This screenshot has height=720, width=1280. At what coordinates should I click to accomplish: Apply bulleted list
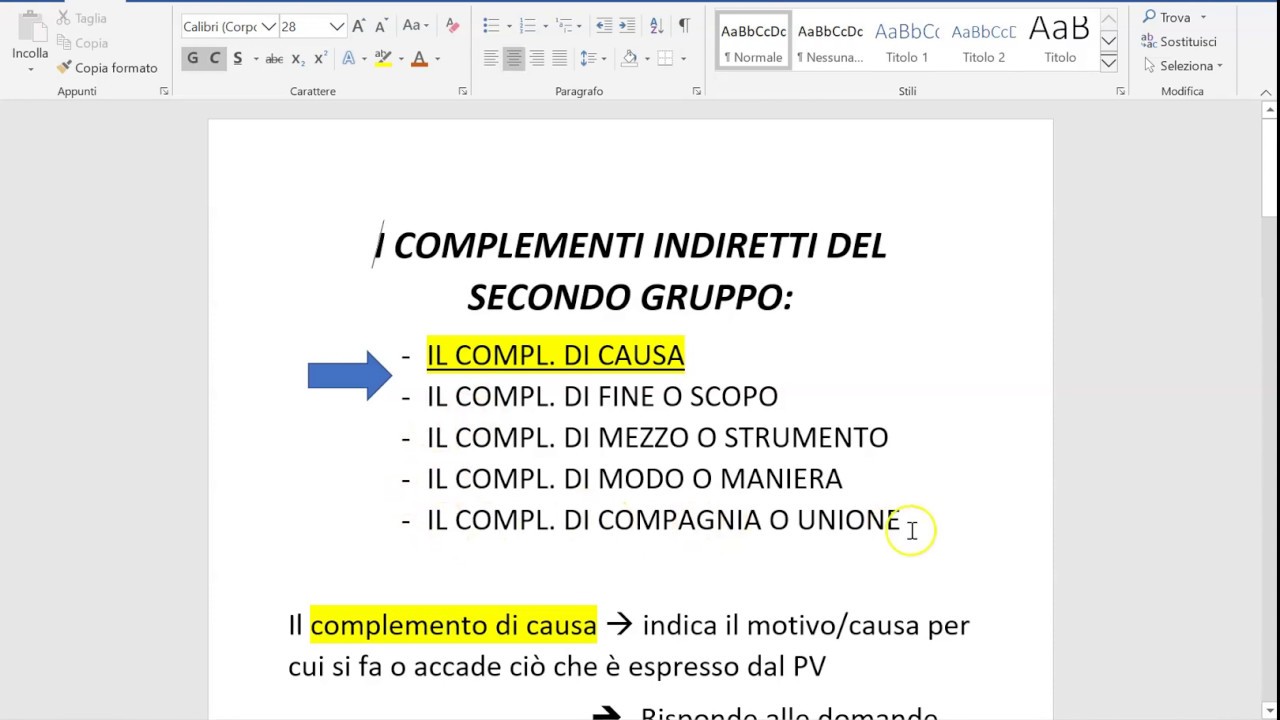[491, 26]
